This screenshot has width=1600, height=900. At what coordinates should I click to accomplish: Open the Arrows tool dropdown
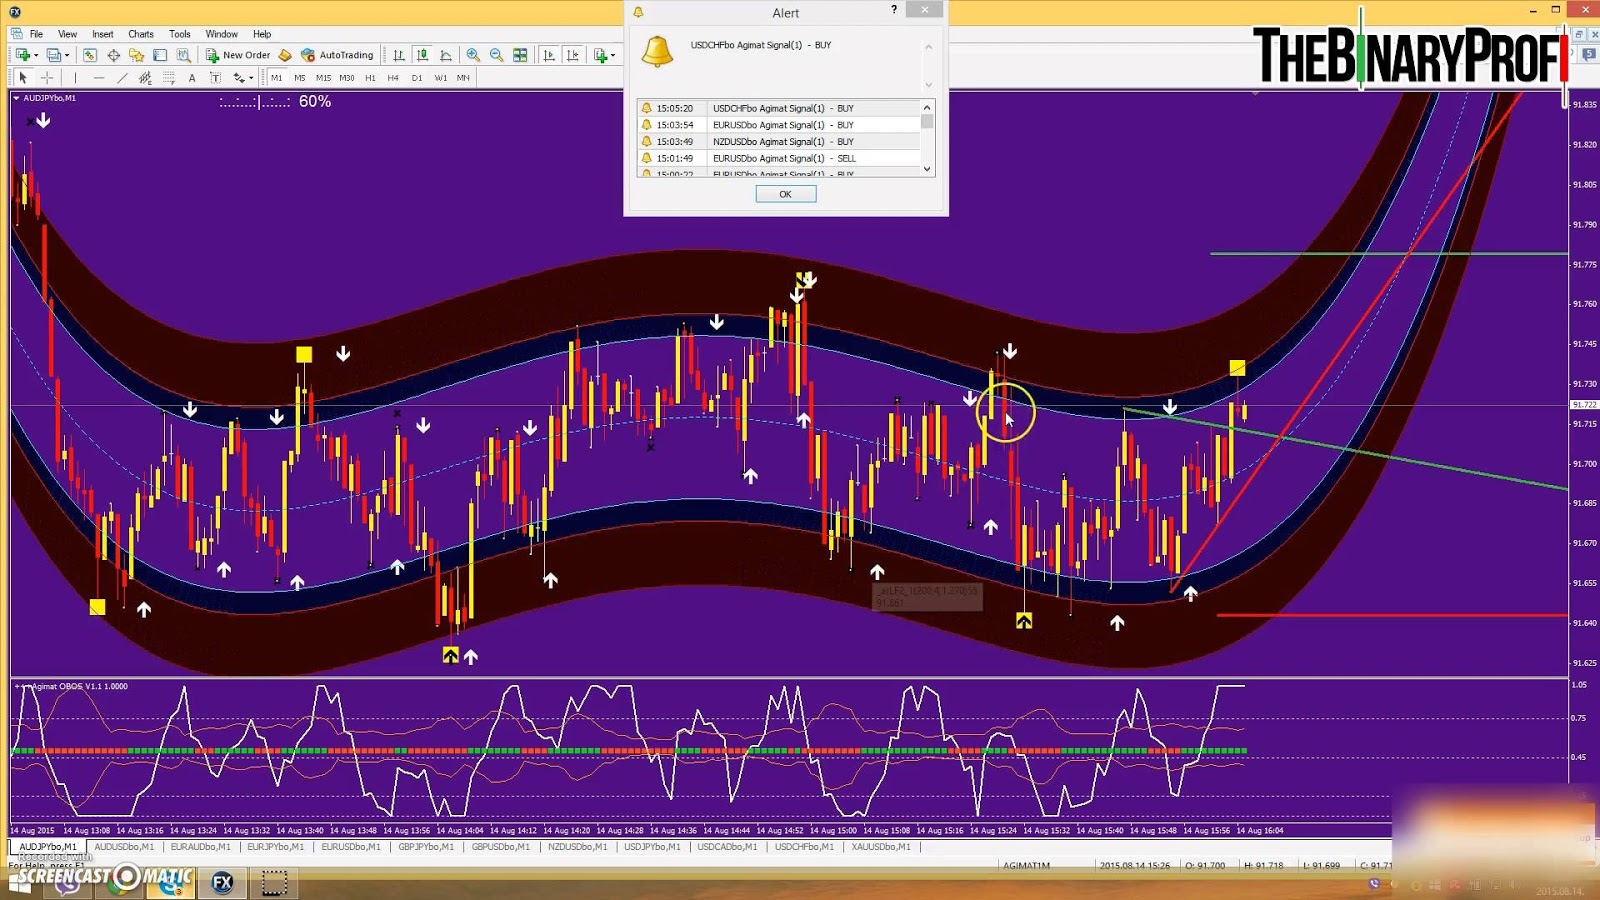tap(250, 77)
